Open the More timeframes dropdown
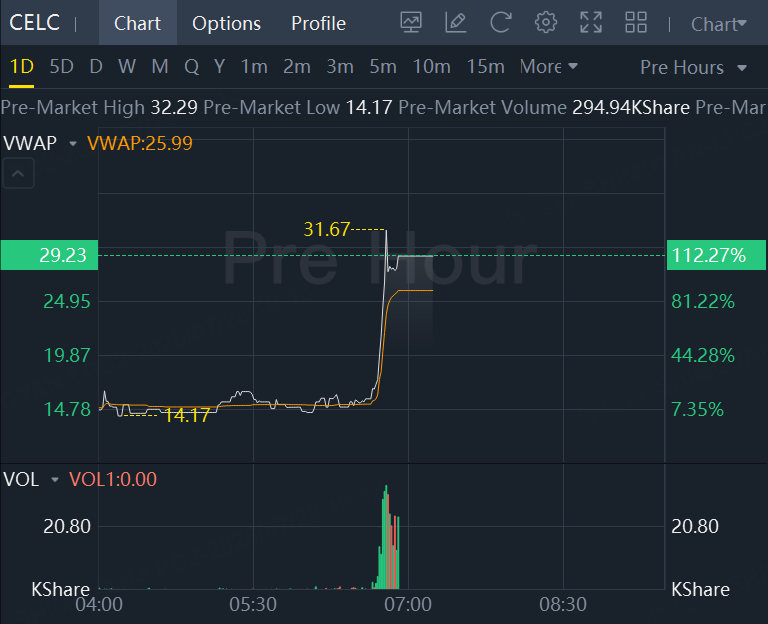 (x=549, y=67)
